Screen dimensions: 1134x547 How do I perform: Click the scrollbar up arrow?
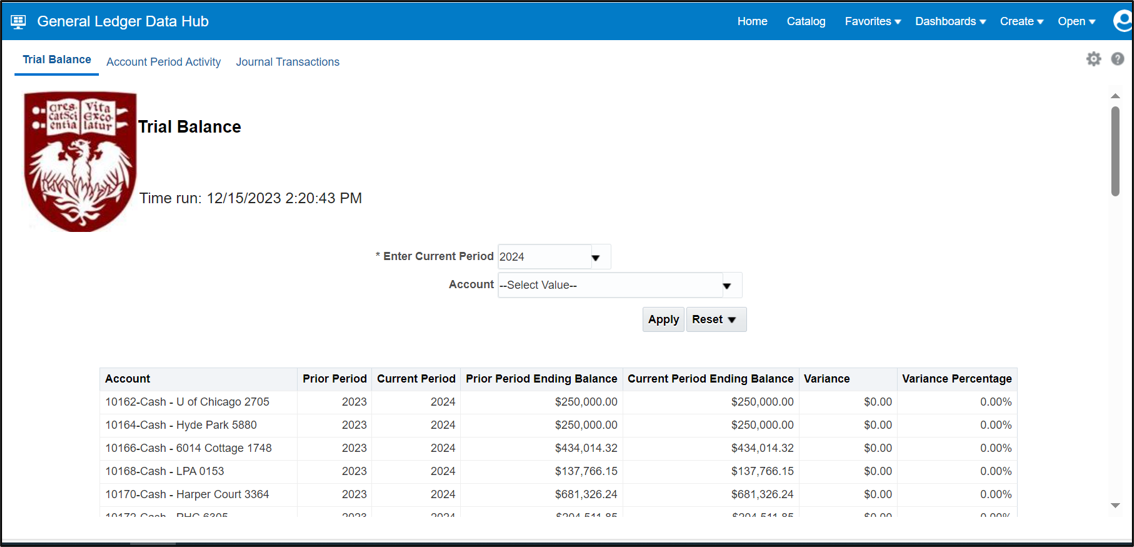(1115, 97)
